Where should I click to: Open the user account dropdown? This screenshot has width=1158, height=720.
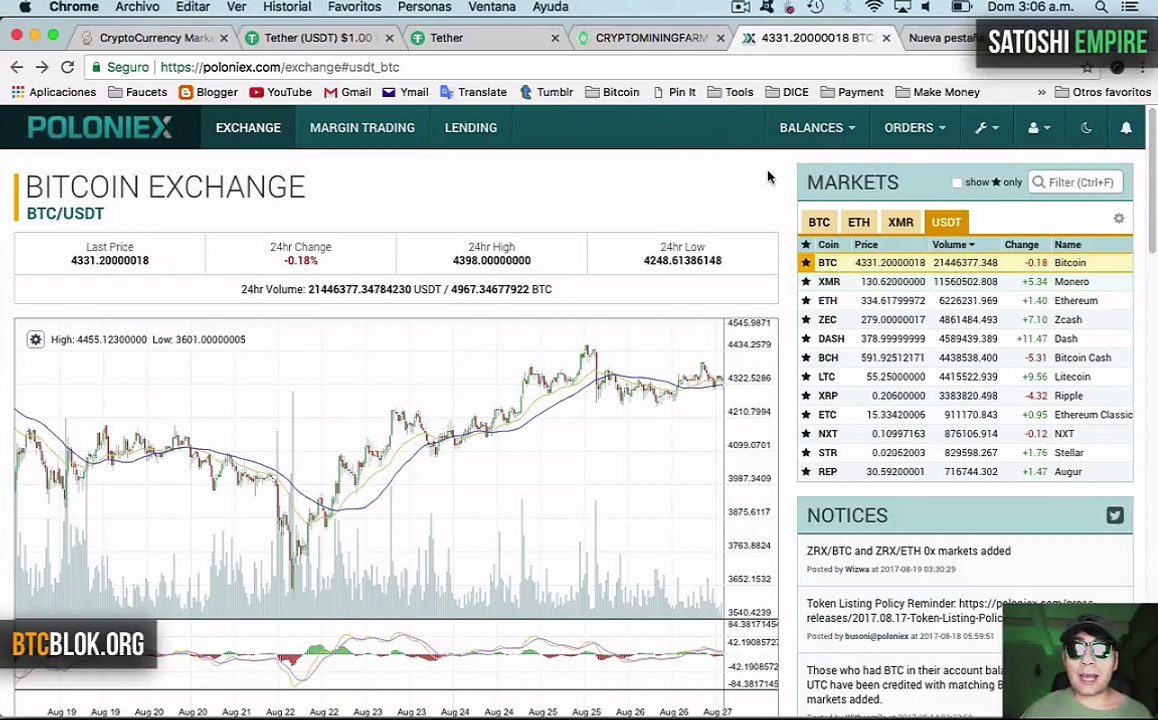1039,128
